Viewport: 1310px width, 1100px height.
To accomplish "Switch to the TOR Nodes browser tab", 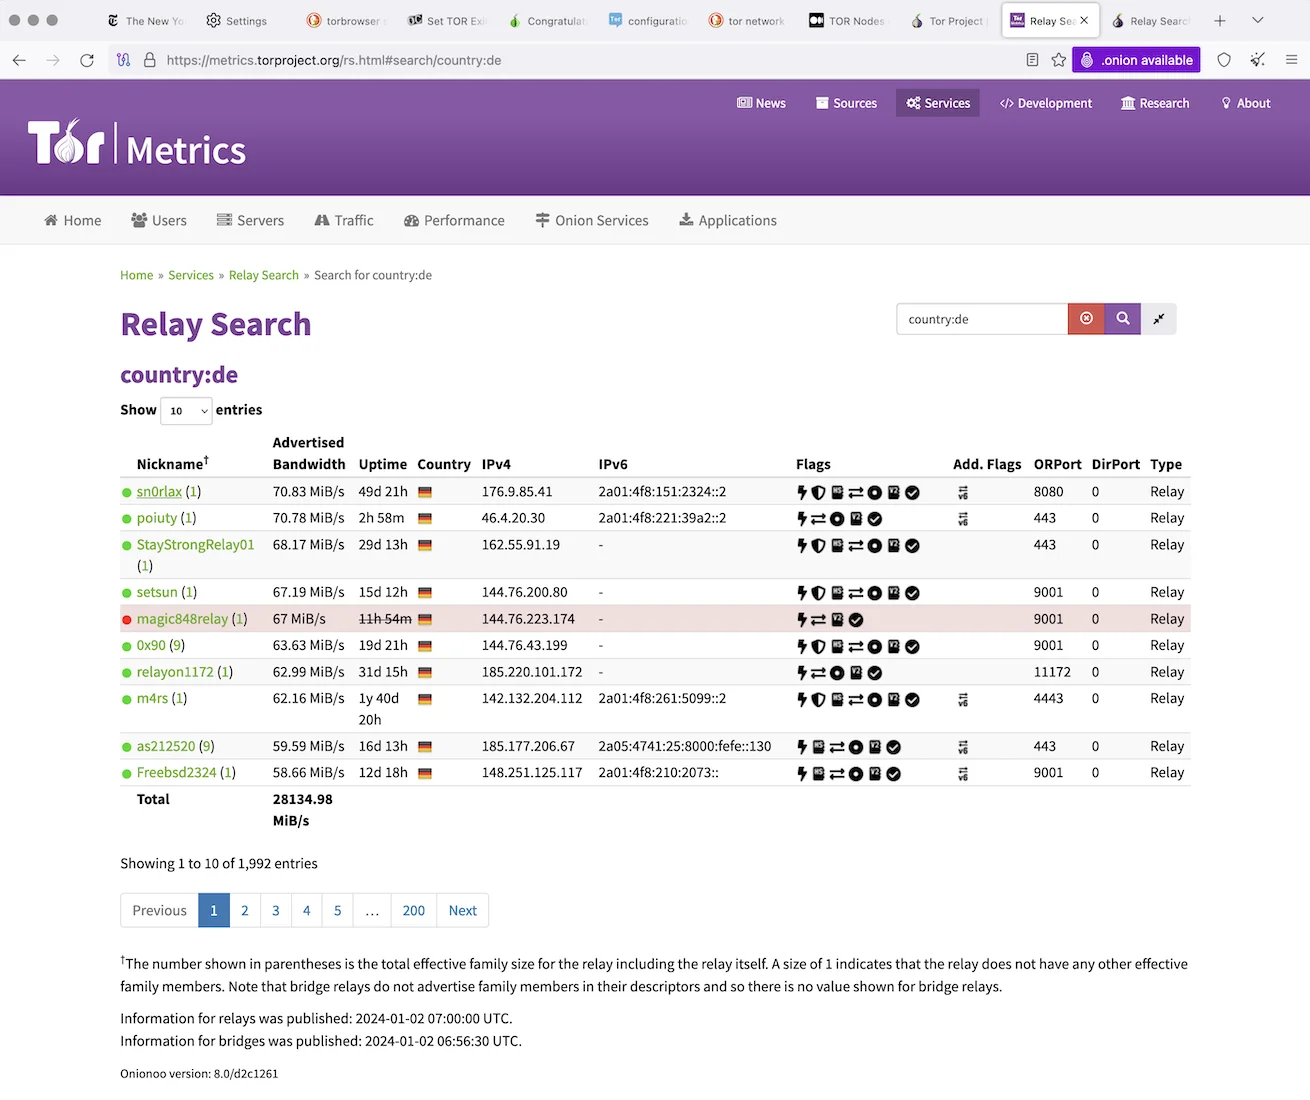I will tap(846, 20).
